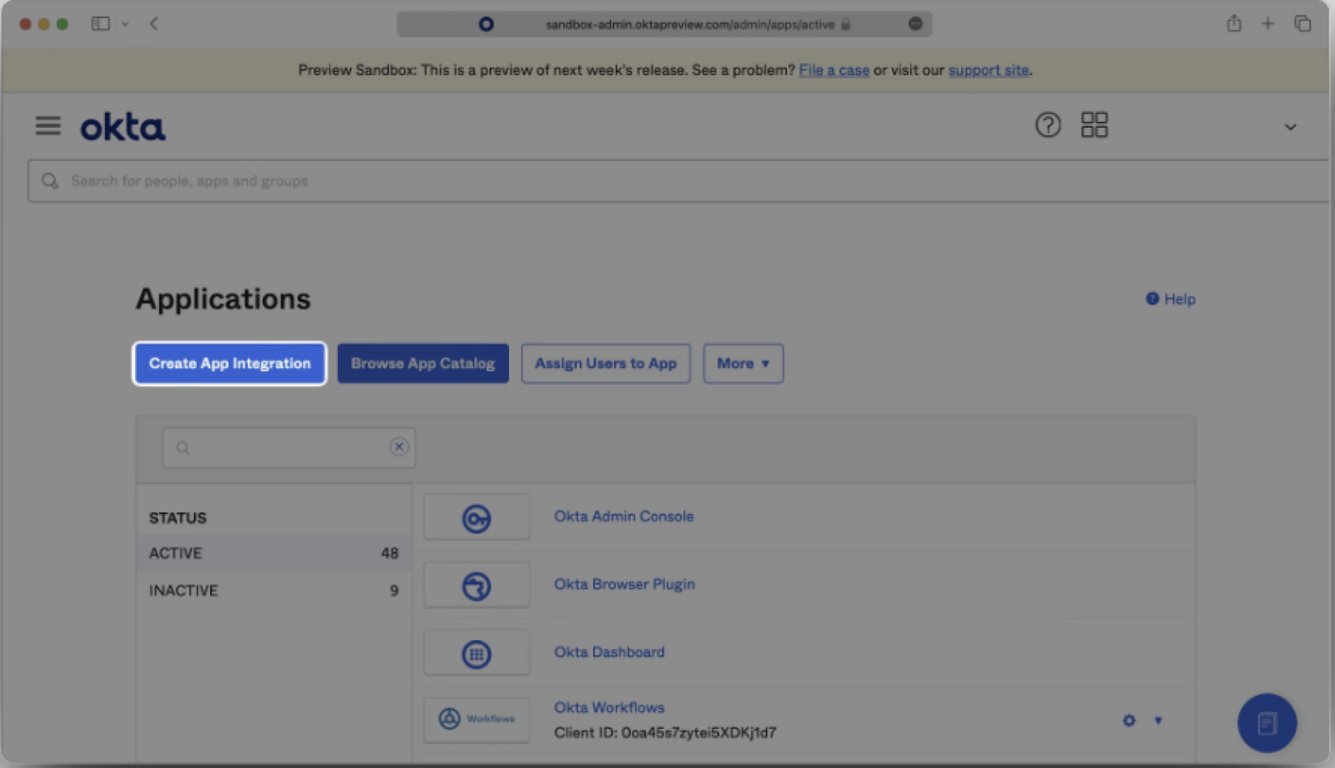This screenshot has width=1335, height=768.
Task: Filter by ACTIVE status
Action: pos(274,553)
